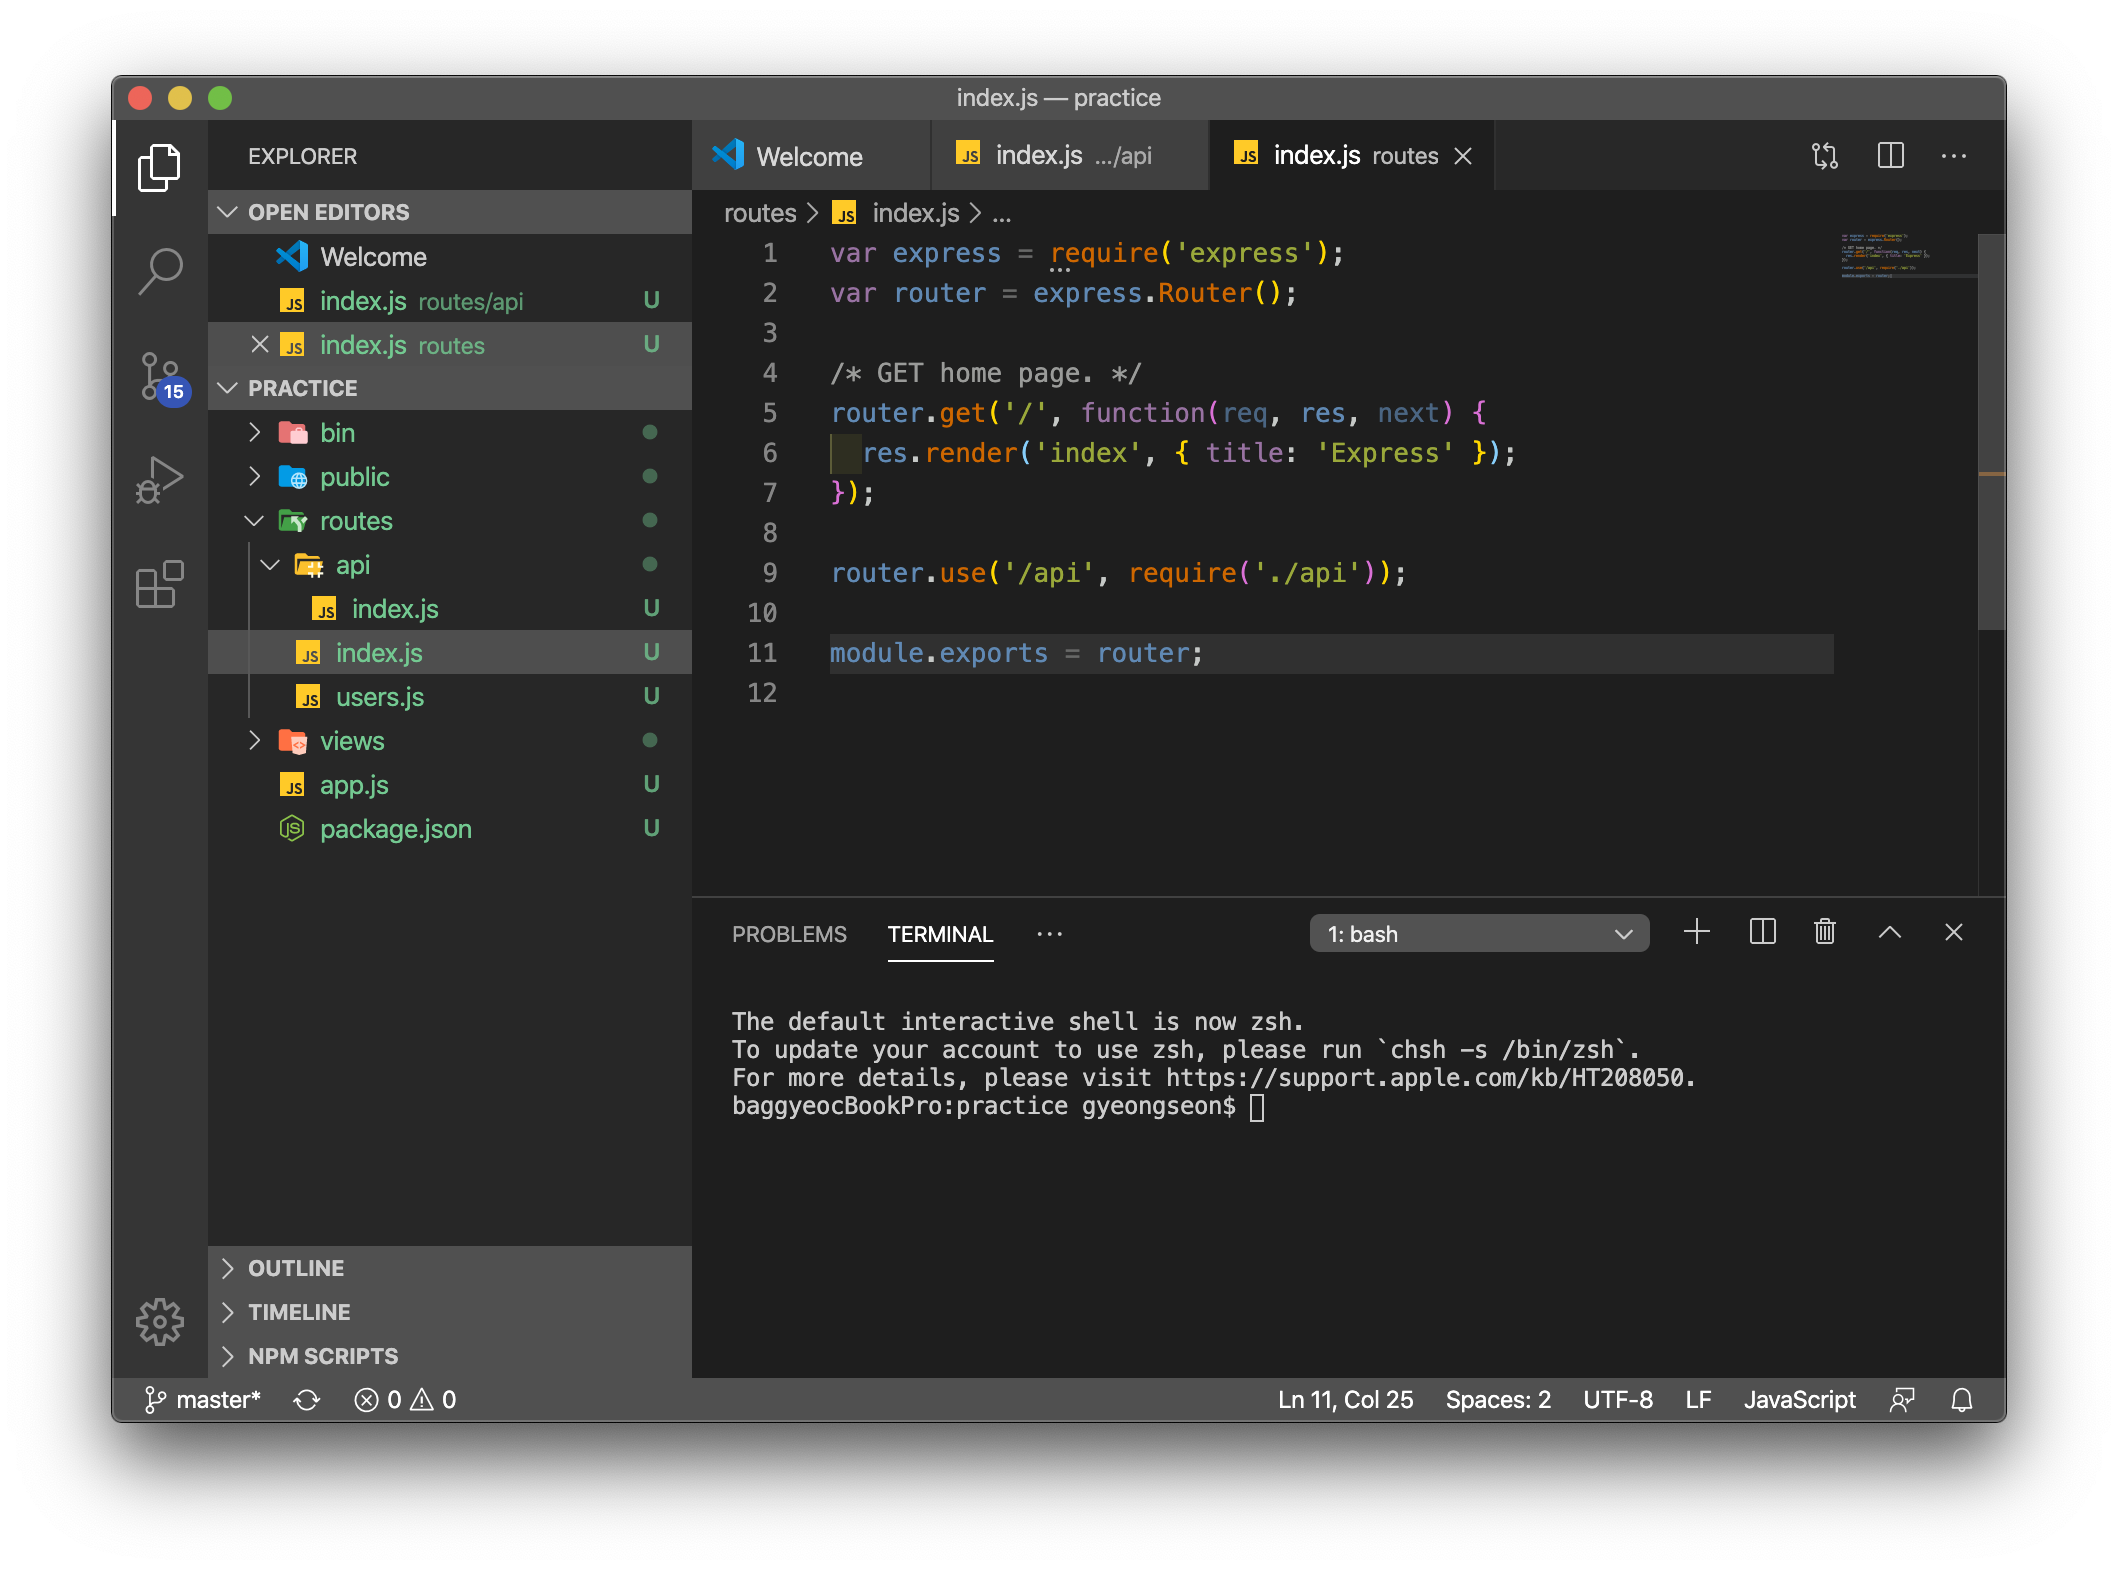The image size is (2118, 1570).
Task: Open Source Control view with 15 badge
Action: 160,376
